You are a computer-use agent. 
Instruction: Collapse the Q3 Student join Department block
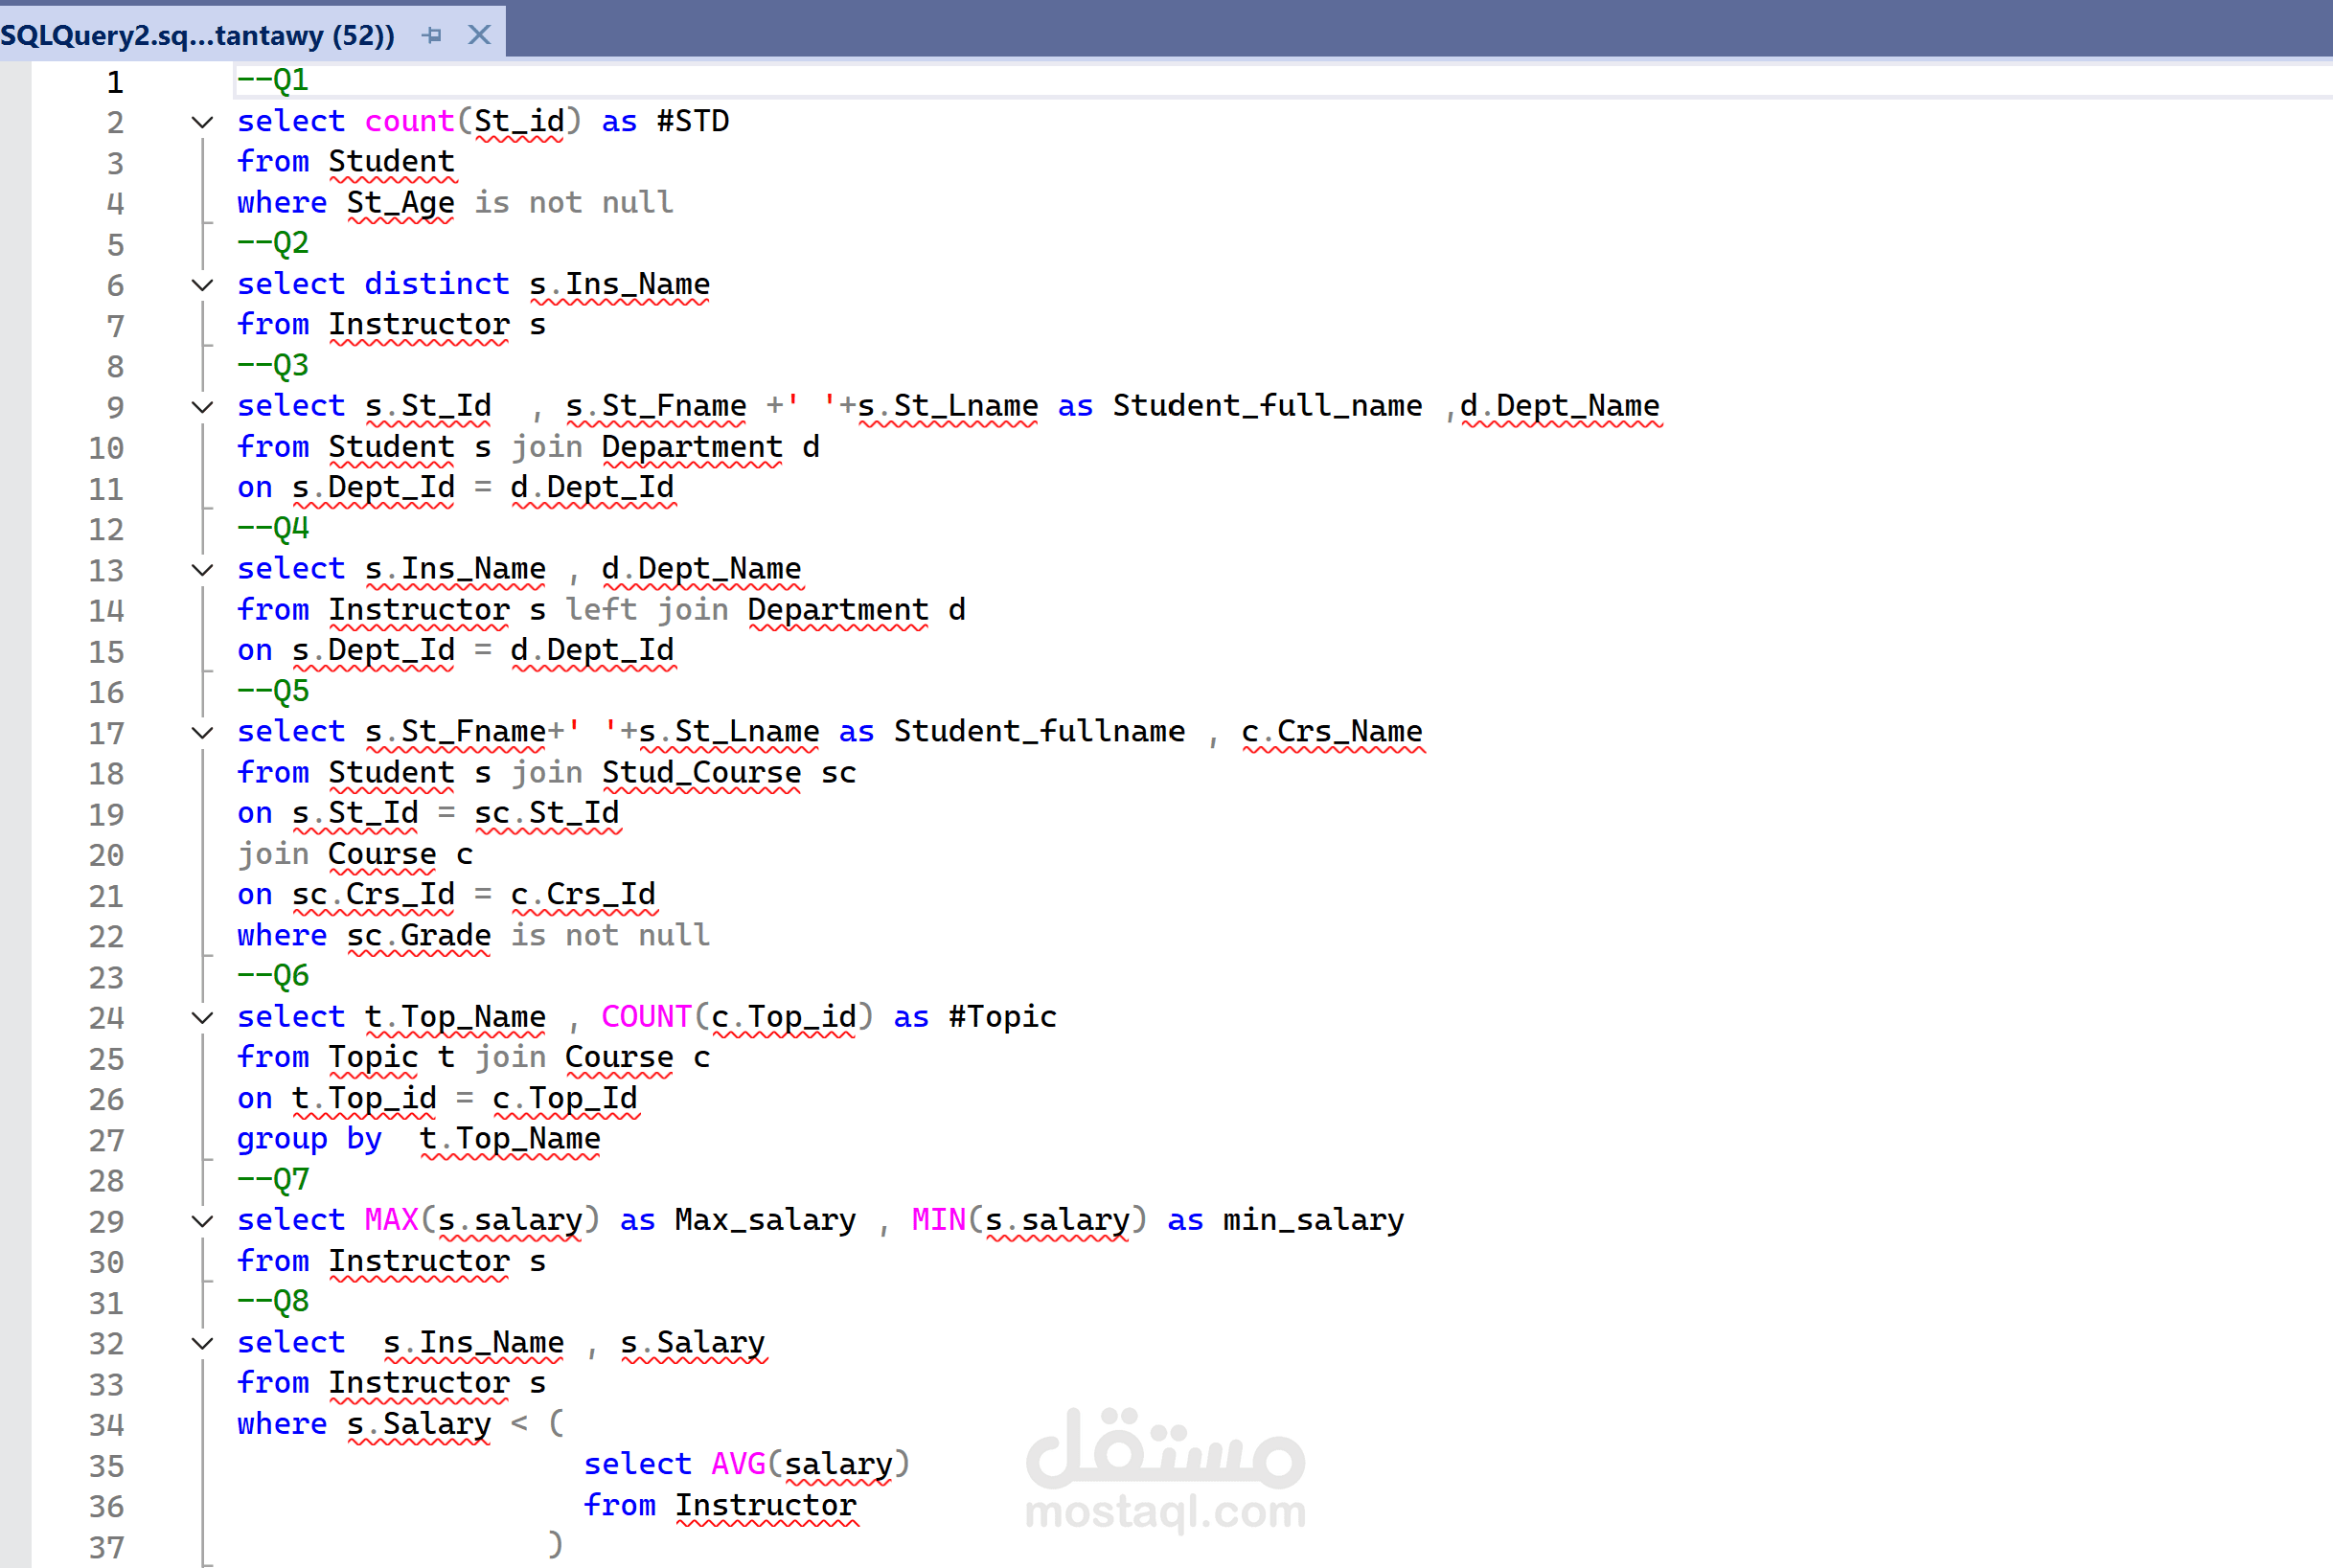(202, 407)
